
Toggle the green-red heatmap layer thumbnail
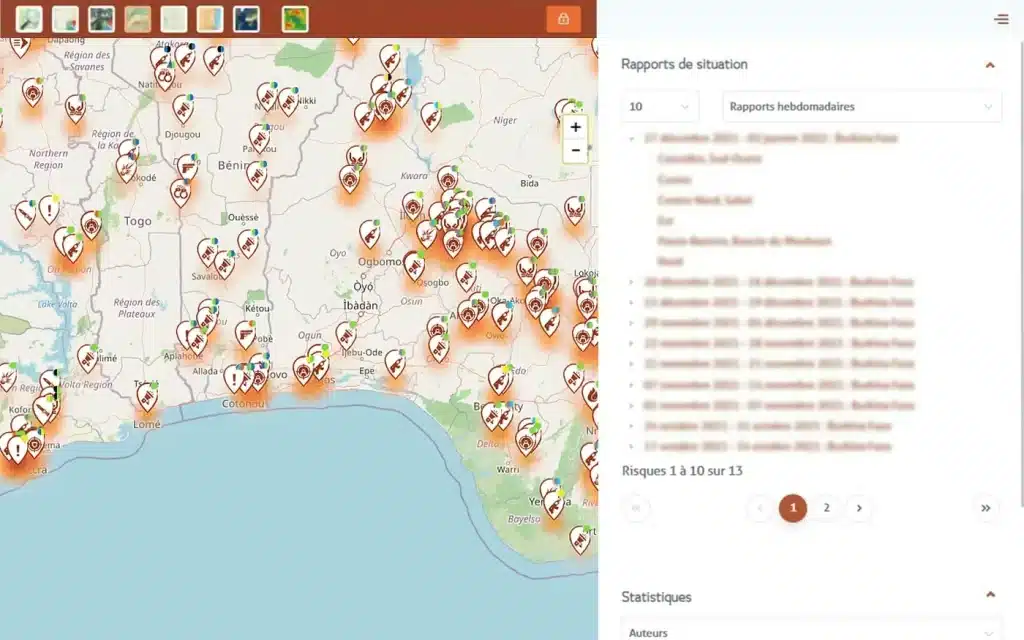pyautogui.click(x=295, y=19)
